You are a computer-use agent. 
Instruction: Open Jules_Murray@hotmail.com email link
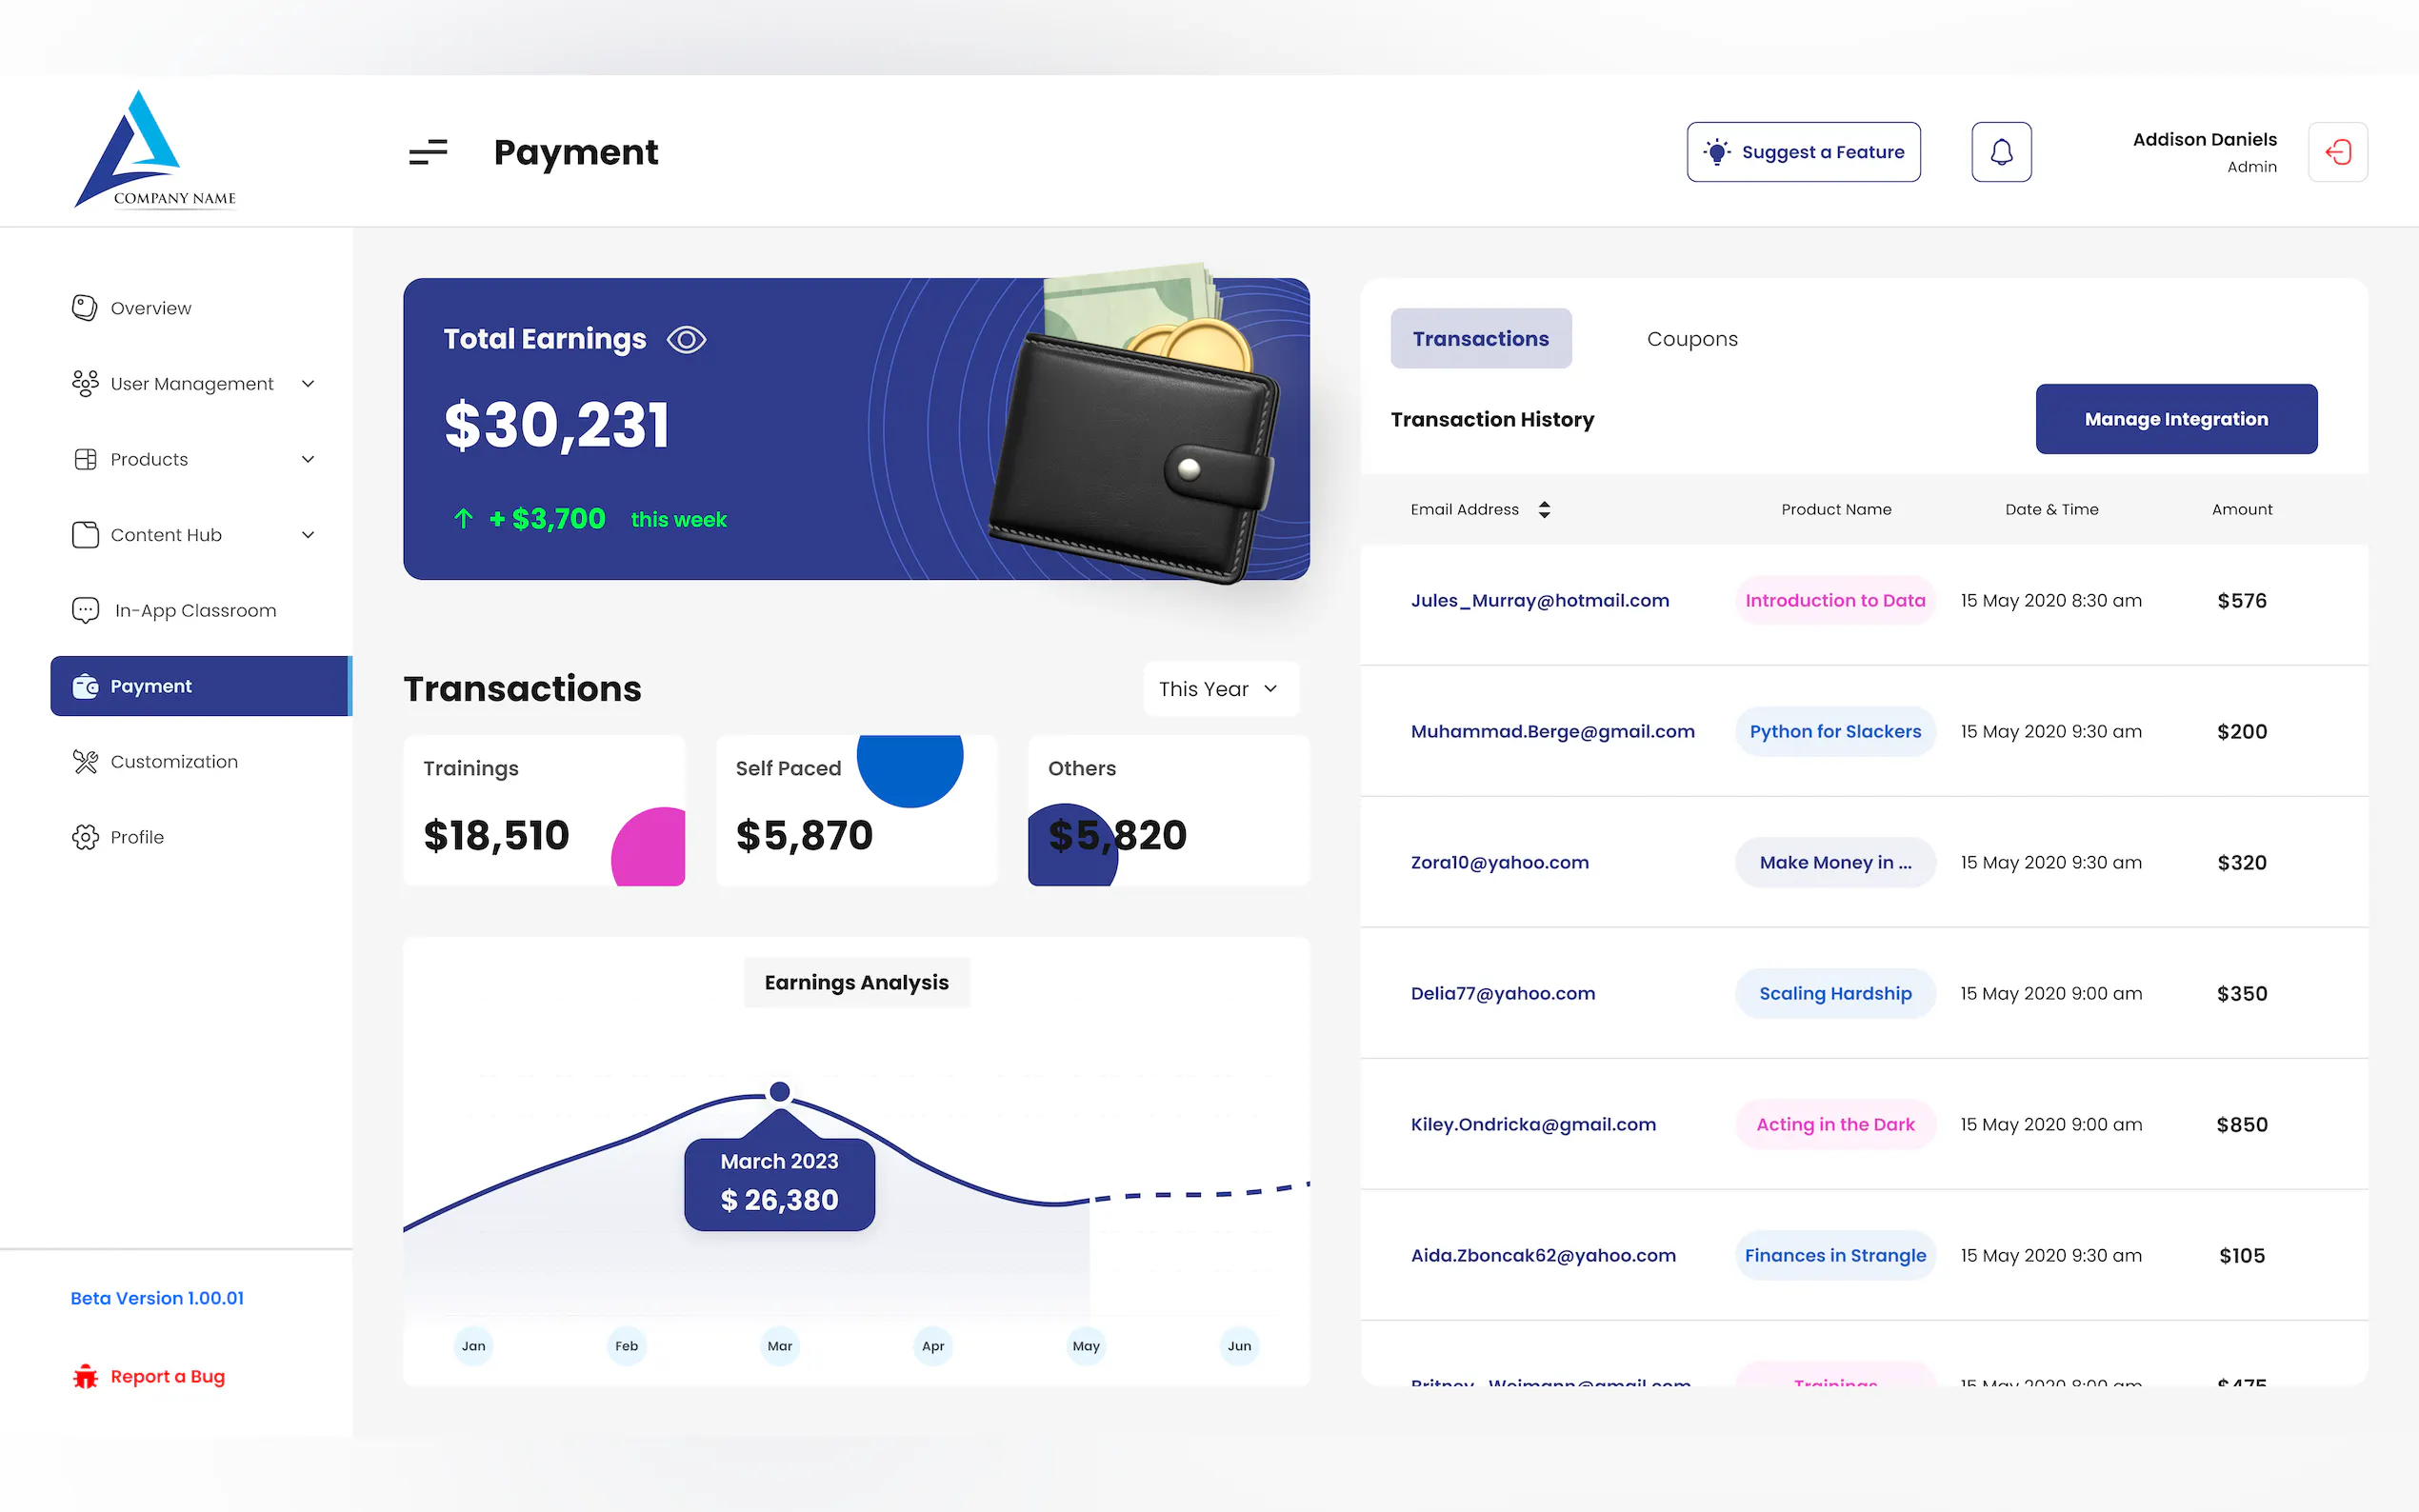coord(1539,601)
